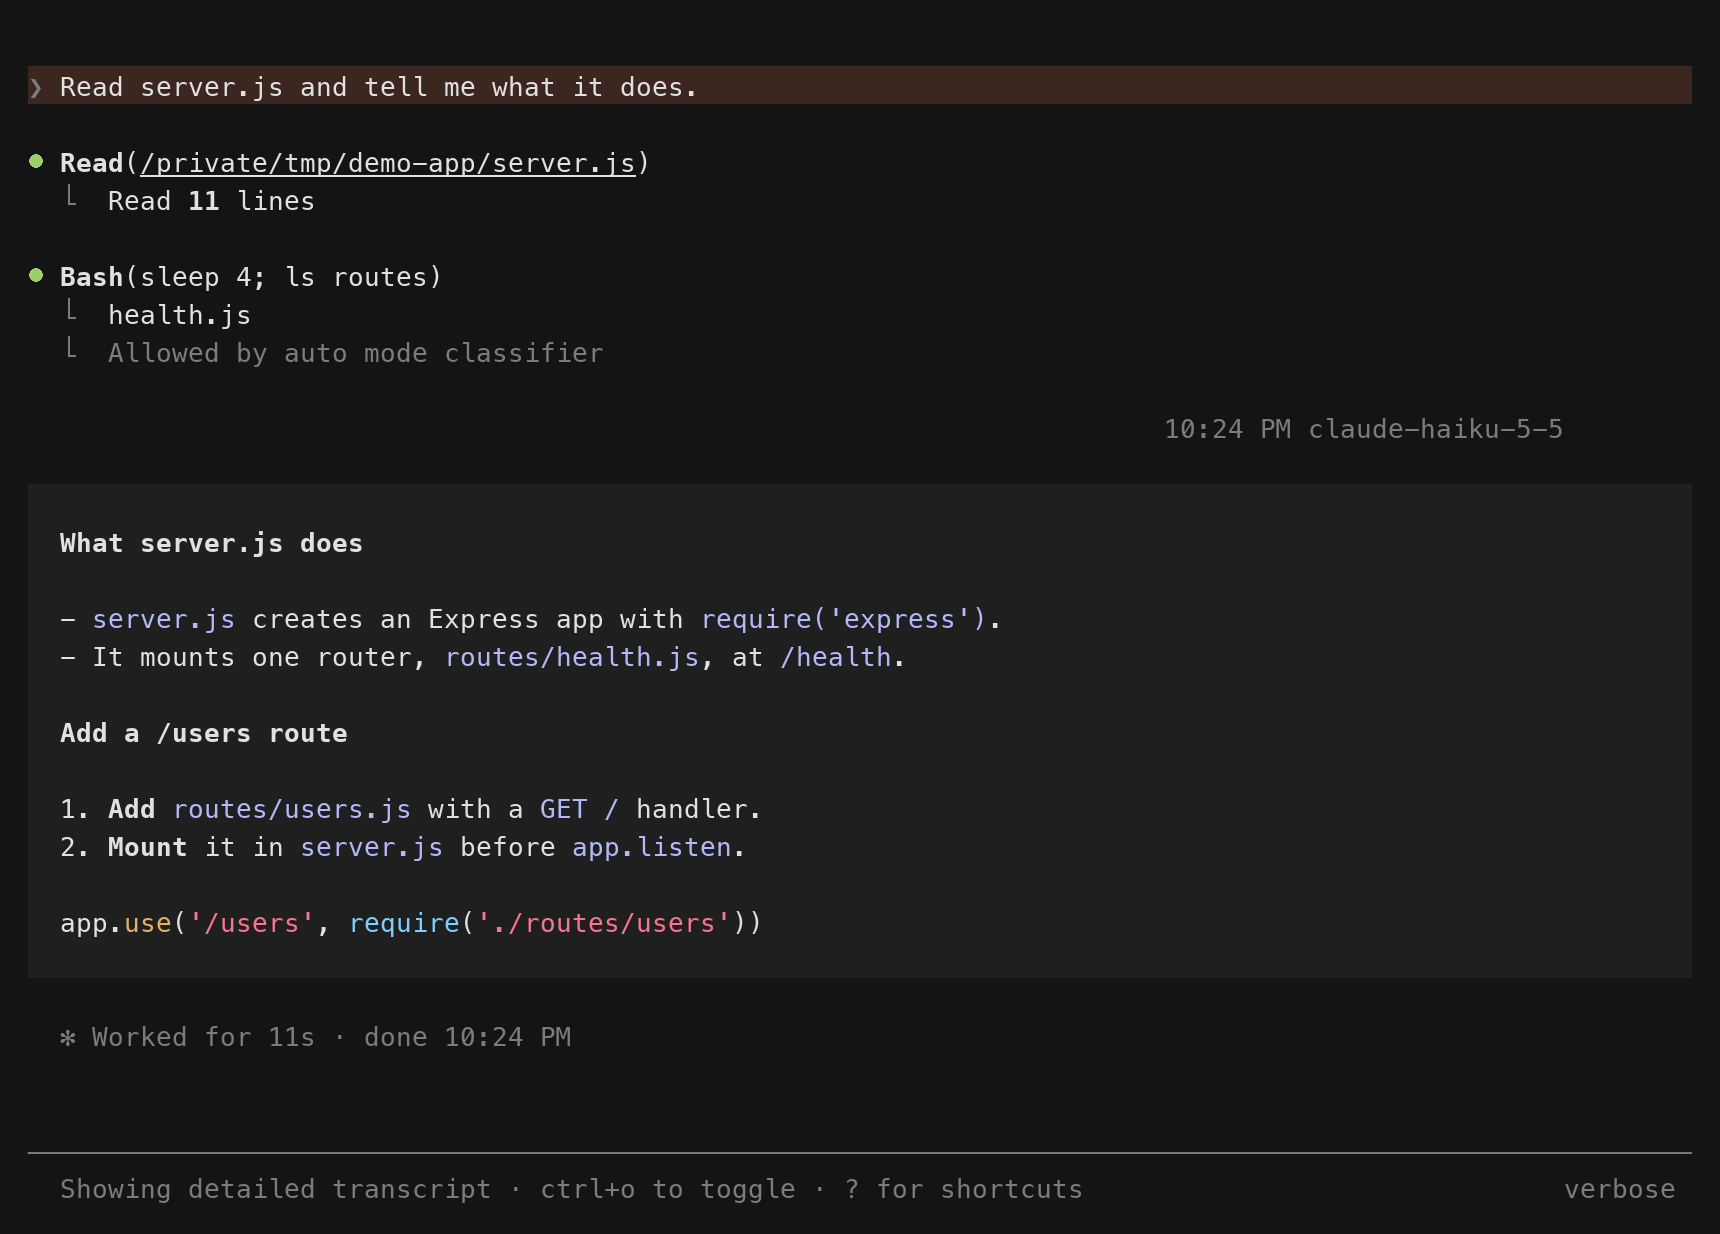Click the green status dot beside Bash

pos(36,275)
